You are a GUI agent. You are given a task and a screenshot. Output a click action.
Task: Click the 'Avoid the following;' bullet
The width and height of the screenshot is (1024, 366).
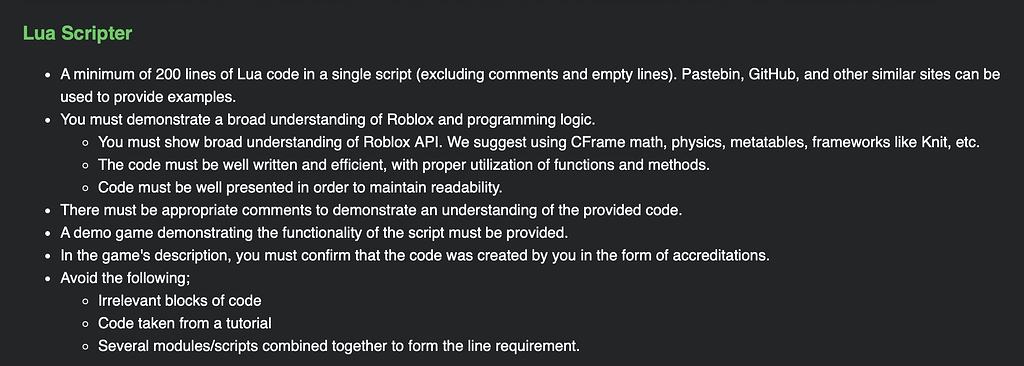click(125, 278)
